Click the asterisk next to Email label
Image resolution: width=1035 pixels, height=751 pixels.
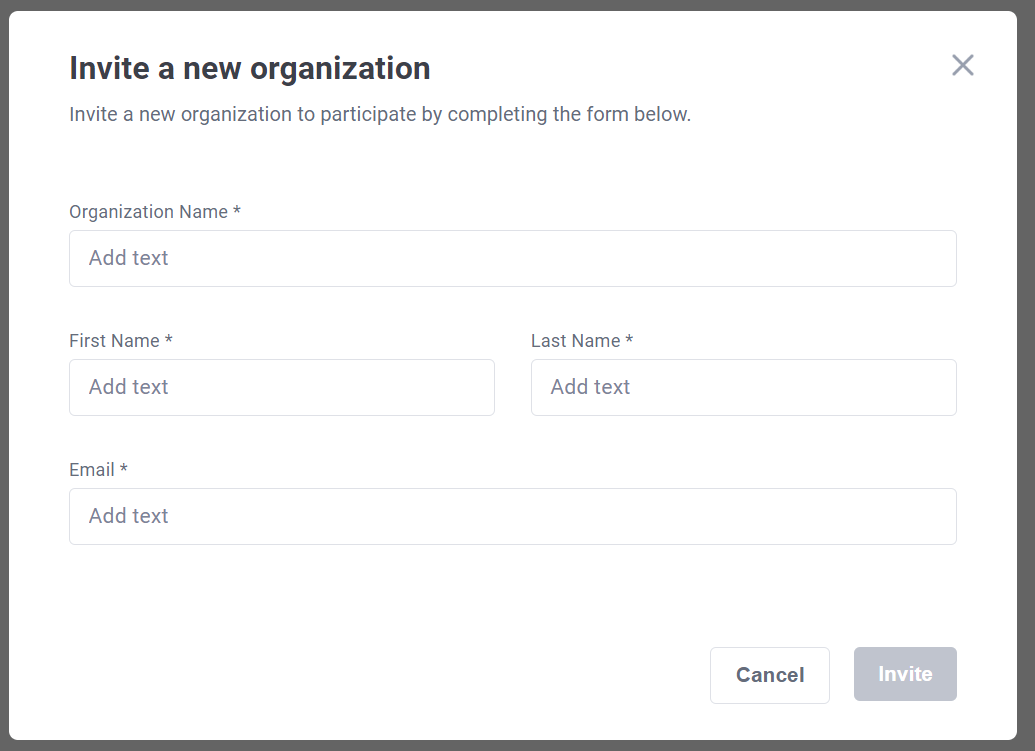(124, 470)
